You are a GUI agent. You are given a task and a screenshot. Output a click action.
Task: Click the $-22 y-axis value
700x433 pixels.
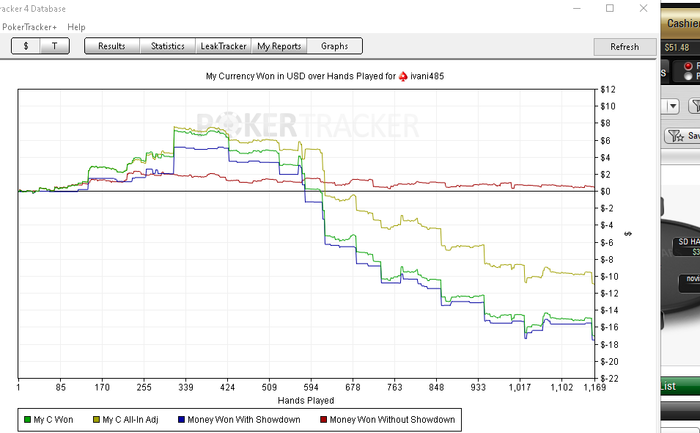(x=609, y=379)
